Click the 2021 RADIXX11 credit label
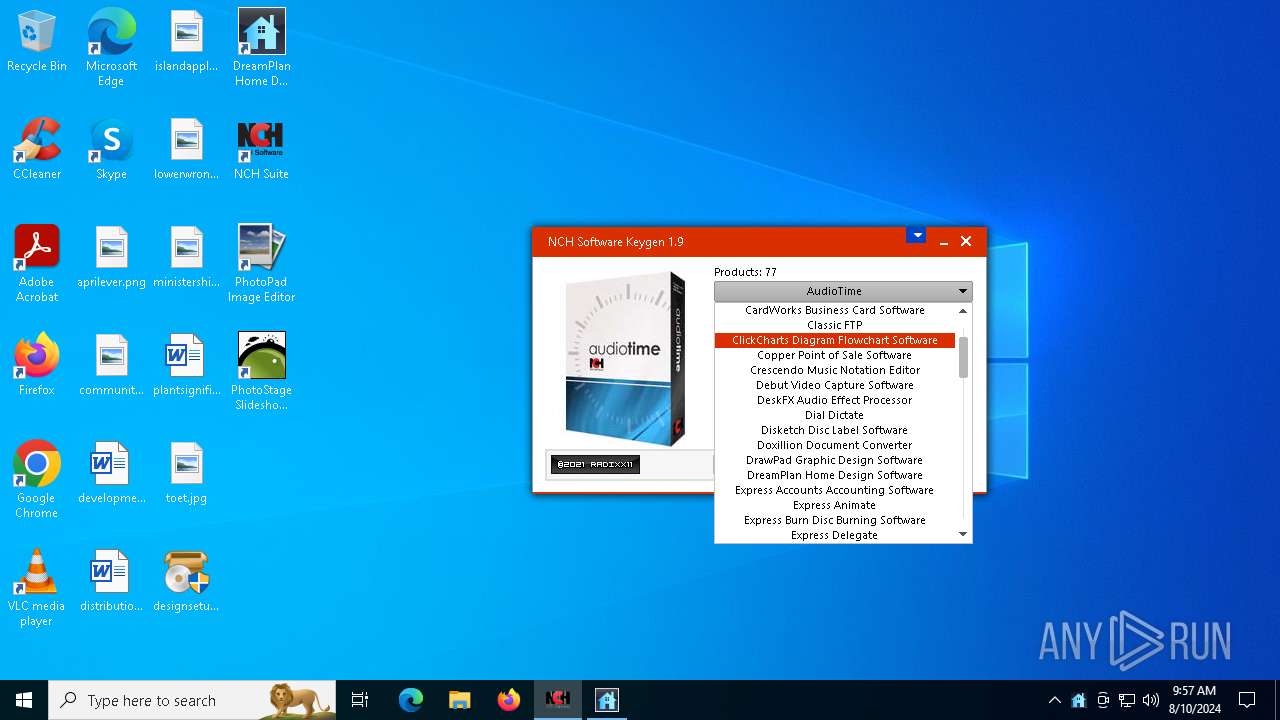Image resolution: width=1280 pixels, height=720 pixels. 596,465
